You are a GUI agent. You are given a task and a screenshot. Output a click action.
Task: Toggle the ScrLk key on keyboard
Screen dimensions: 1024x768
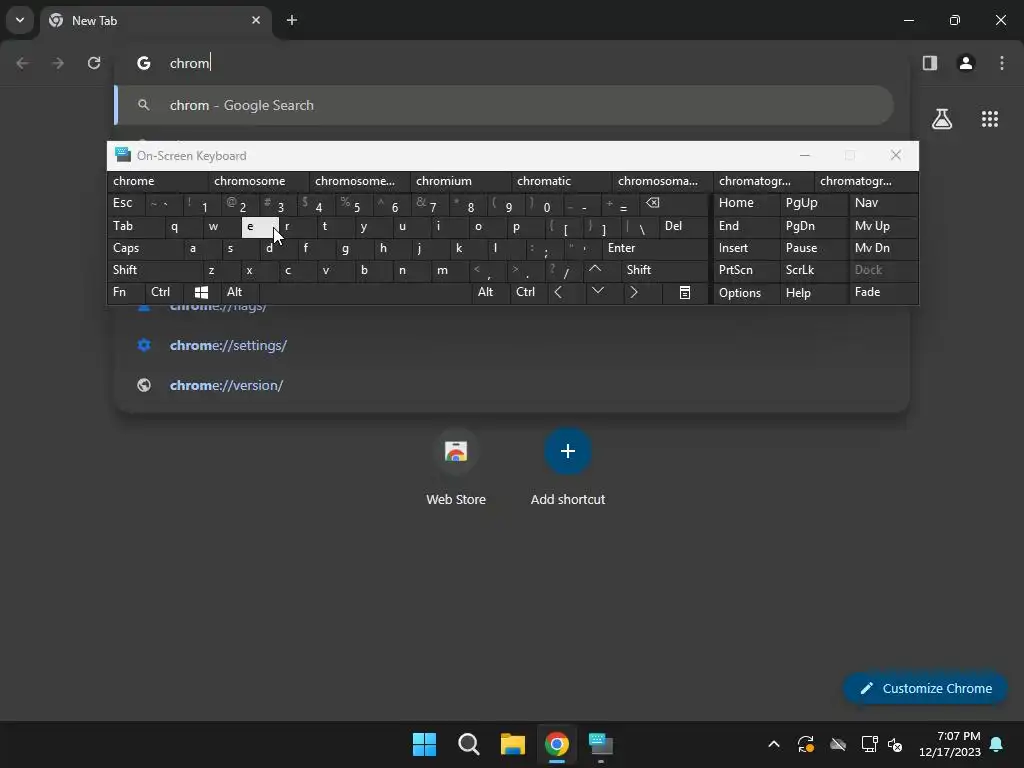813,270
